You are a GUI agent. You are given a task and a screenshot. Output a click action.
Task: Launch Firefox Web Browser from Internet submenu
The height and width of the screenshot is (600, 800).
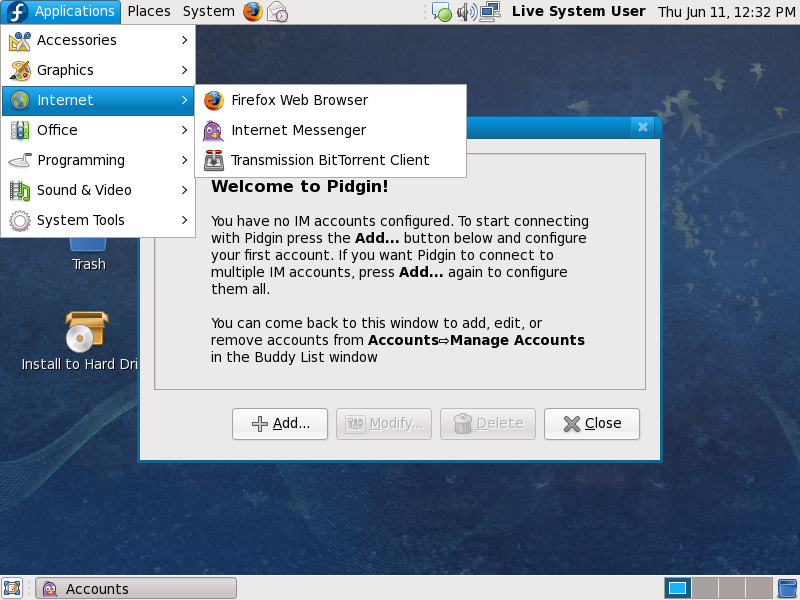click(299, 100)
